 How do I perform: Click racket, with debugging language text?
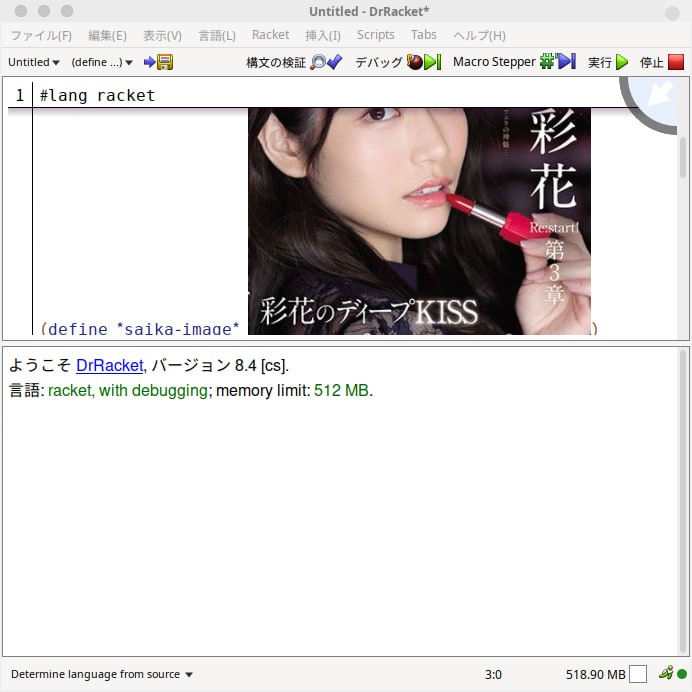[x=128, y=391]
